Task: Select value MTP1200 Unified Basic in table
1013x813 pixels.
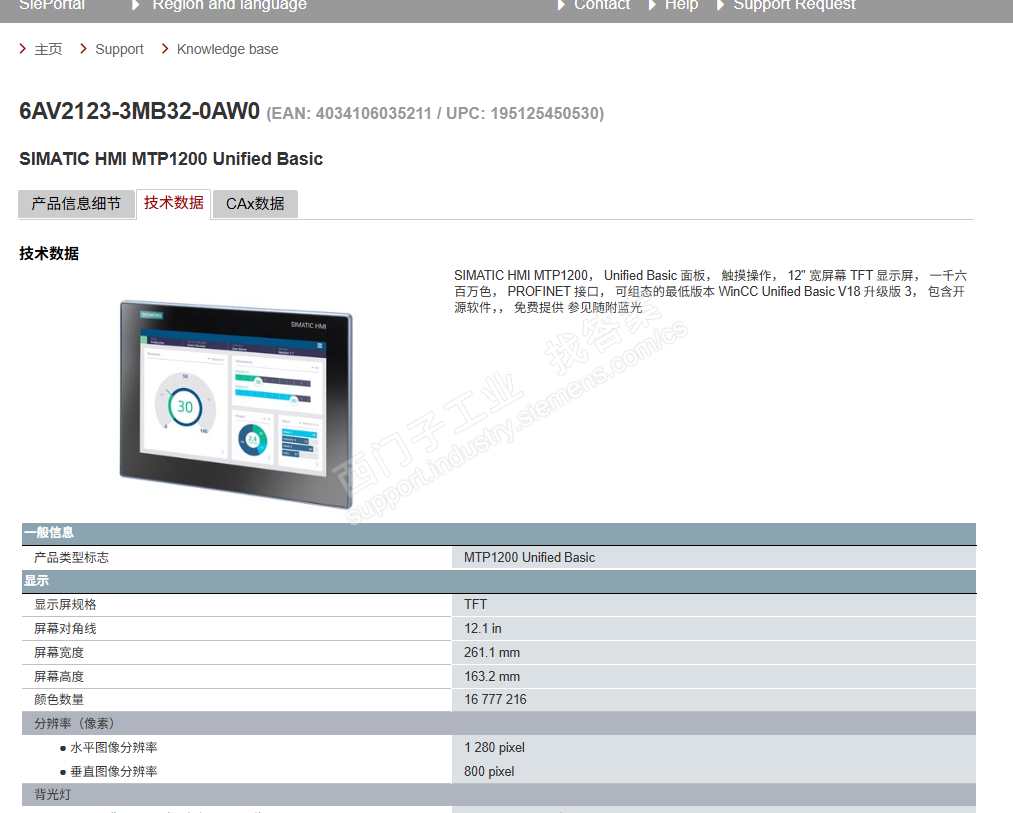Action: click(x=529, y=558)
